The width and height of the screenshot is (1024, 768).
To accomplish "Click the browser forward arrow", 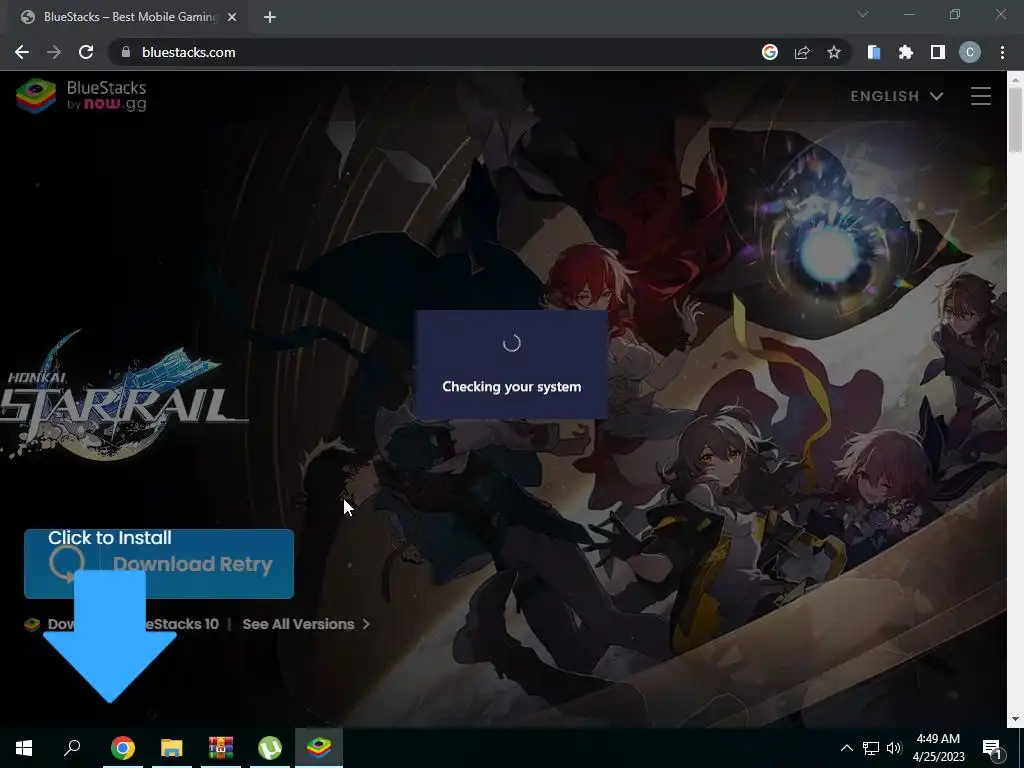I will (54, 52).
